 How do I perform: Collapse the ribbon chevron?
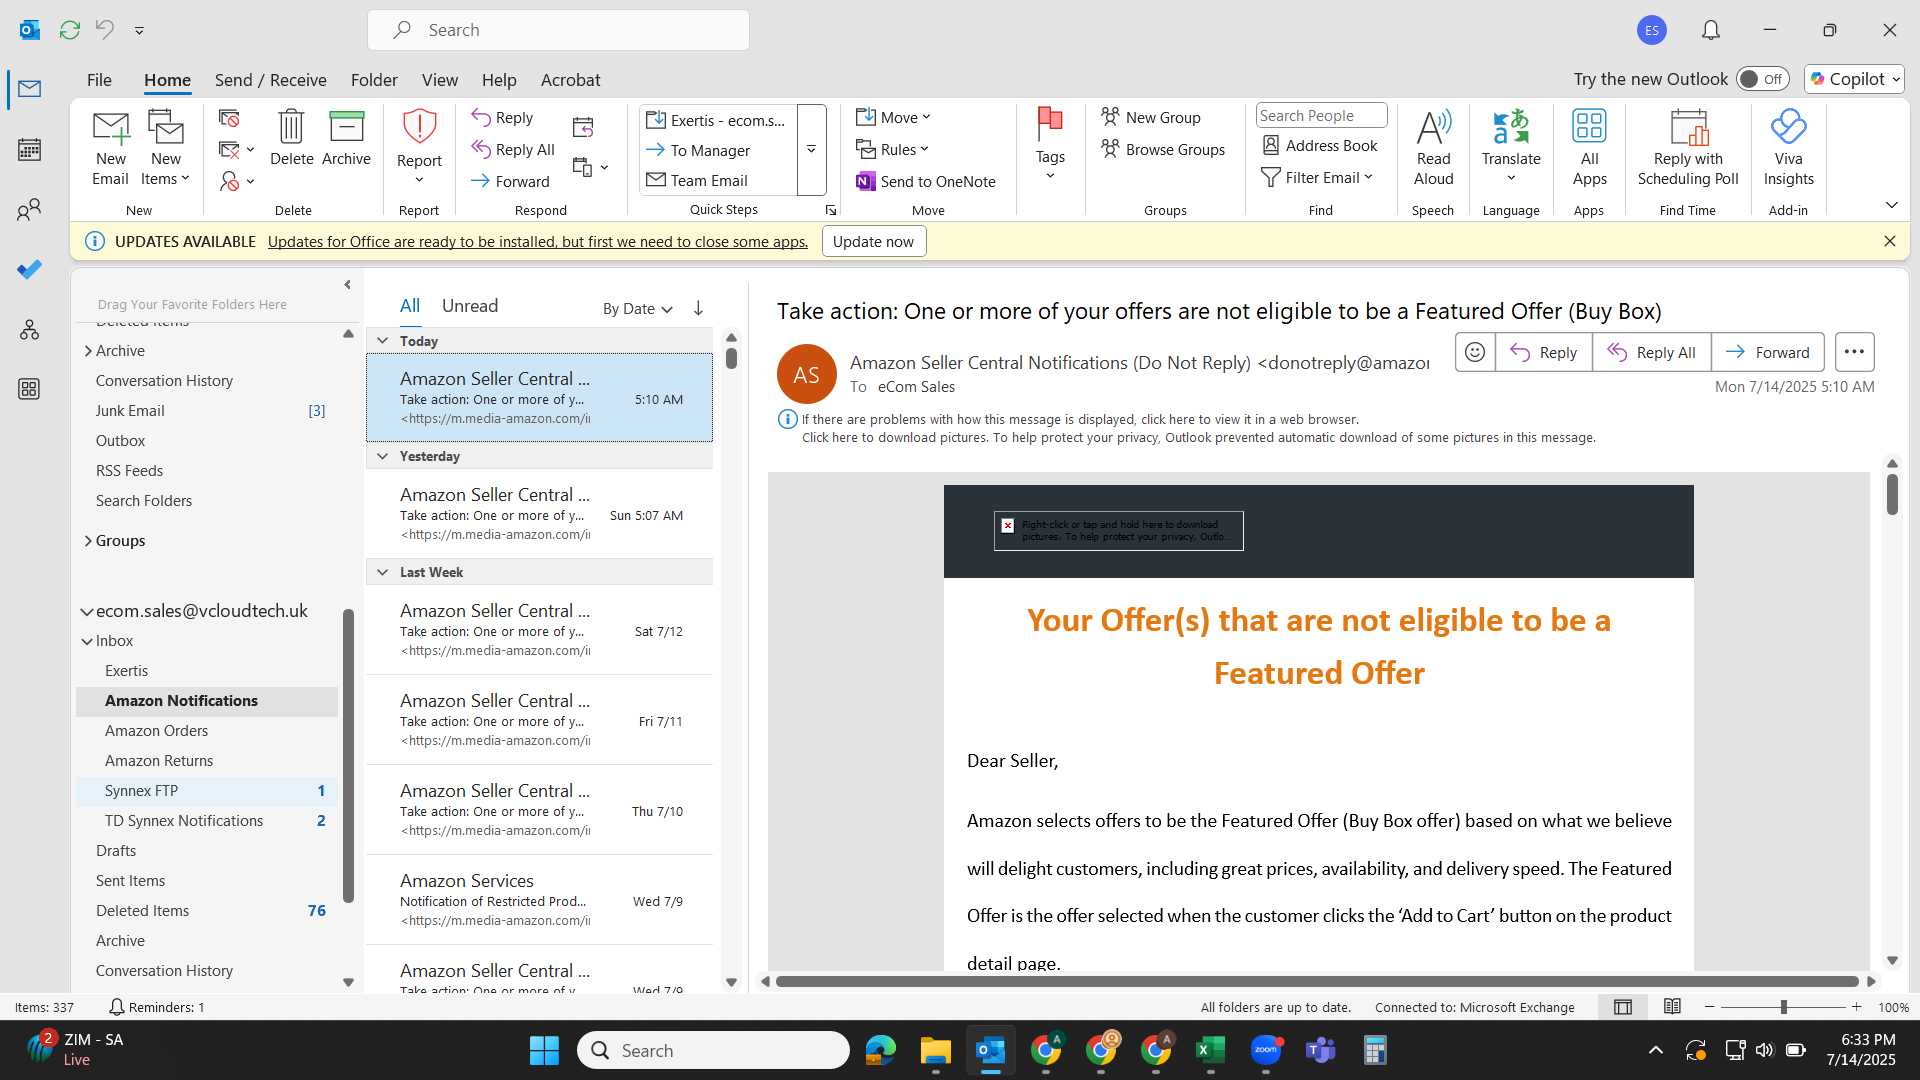[1891, 205]
